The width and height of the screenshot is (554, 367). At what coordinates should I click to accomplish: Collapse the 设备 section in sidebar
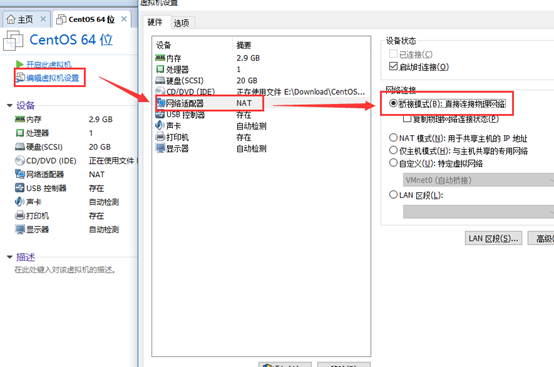(10, 105)
